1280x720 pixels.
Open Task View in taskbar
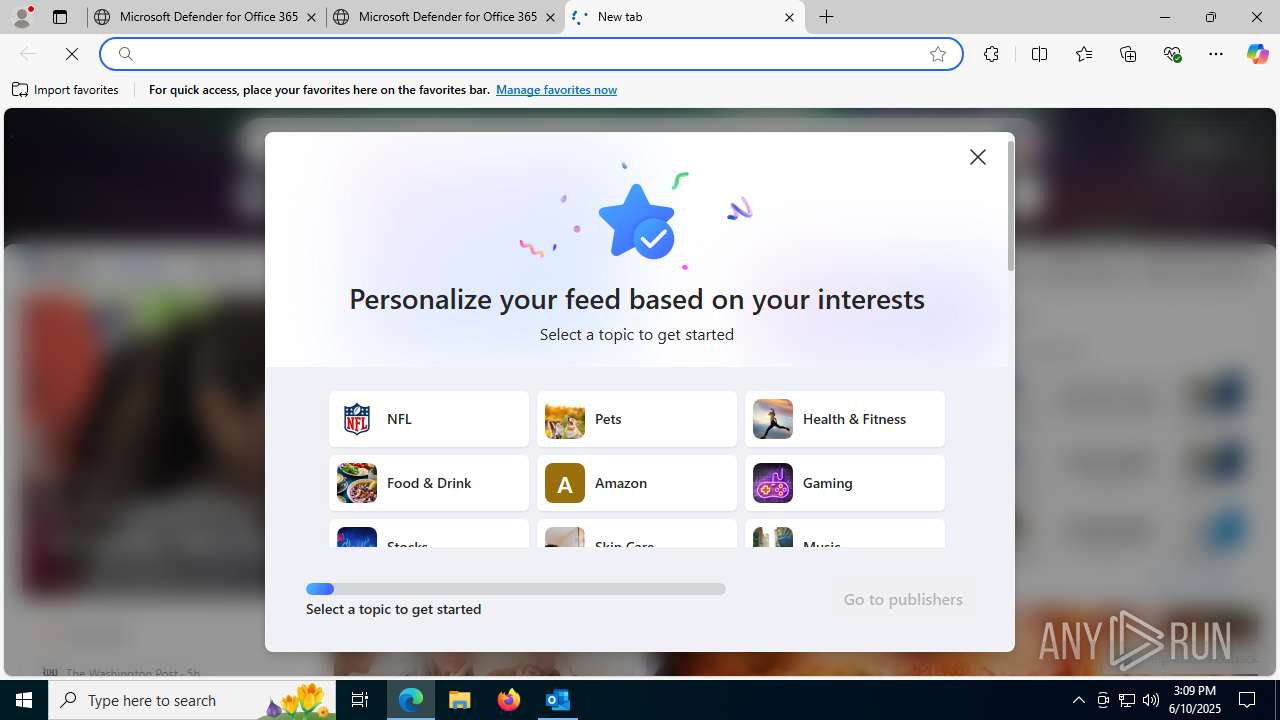pos(360,700)
